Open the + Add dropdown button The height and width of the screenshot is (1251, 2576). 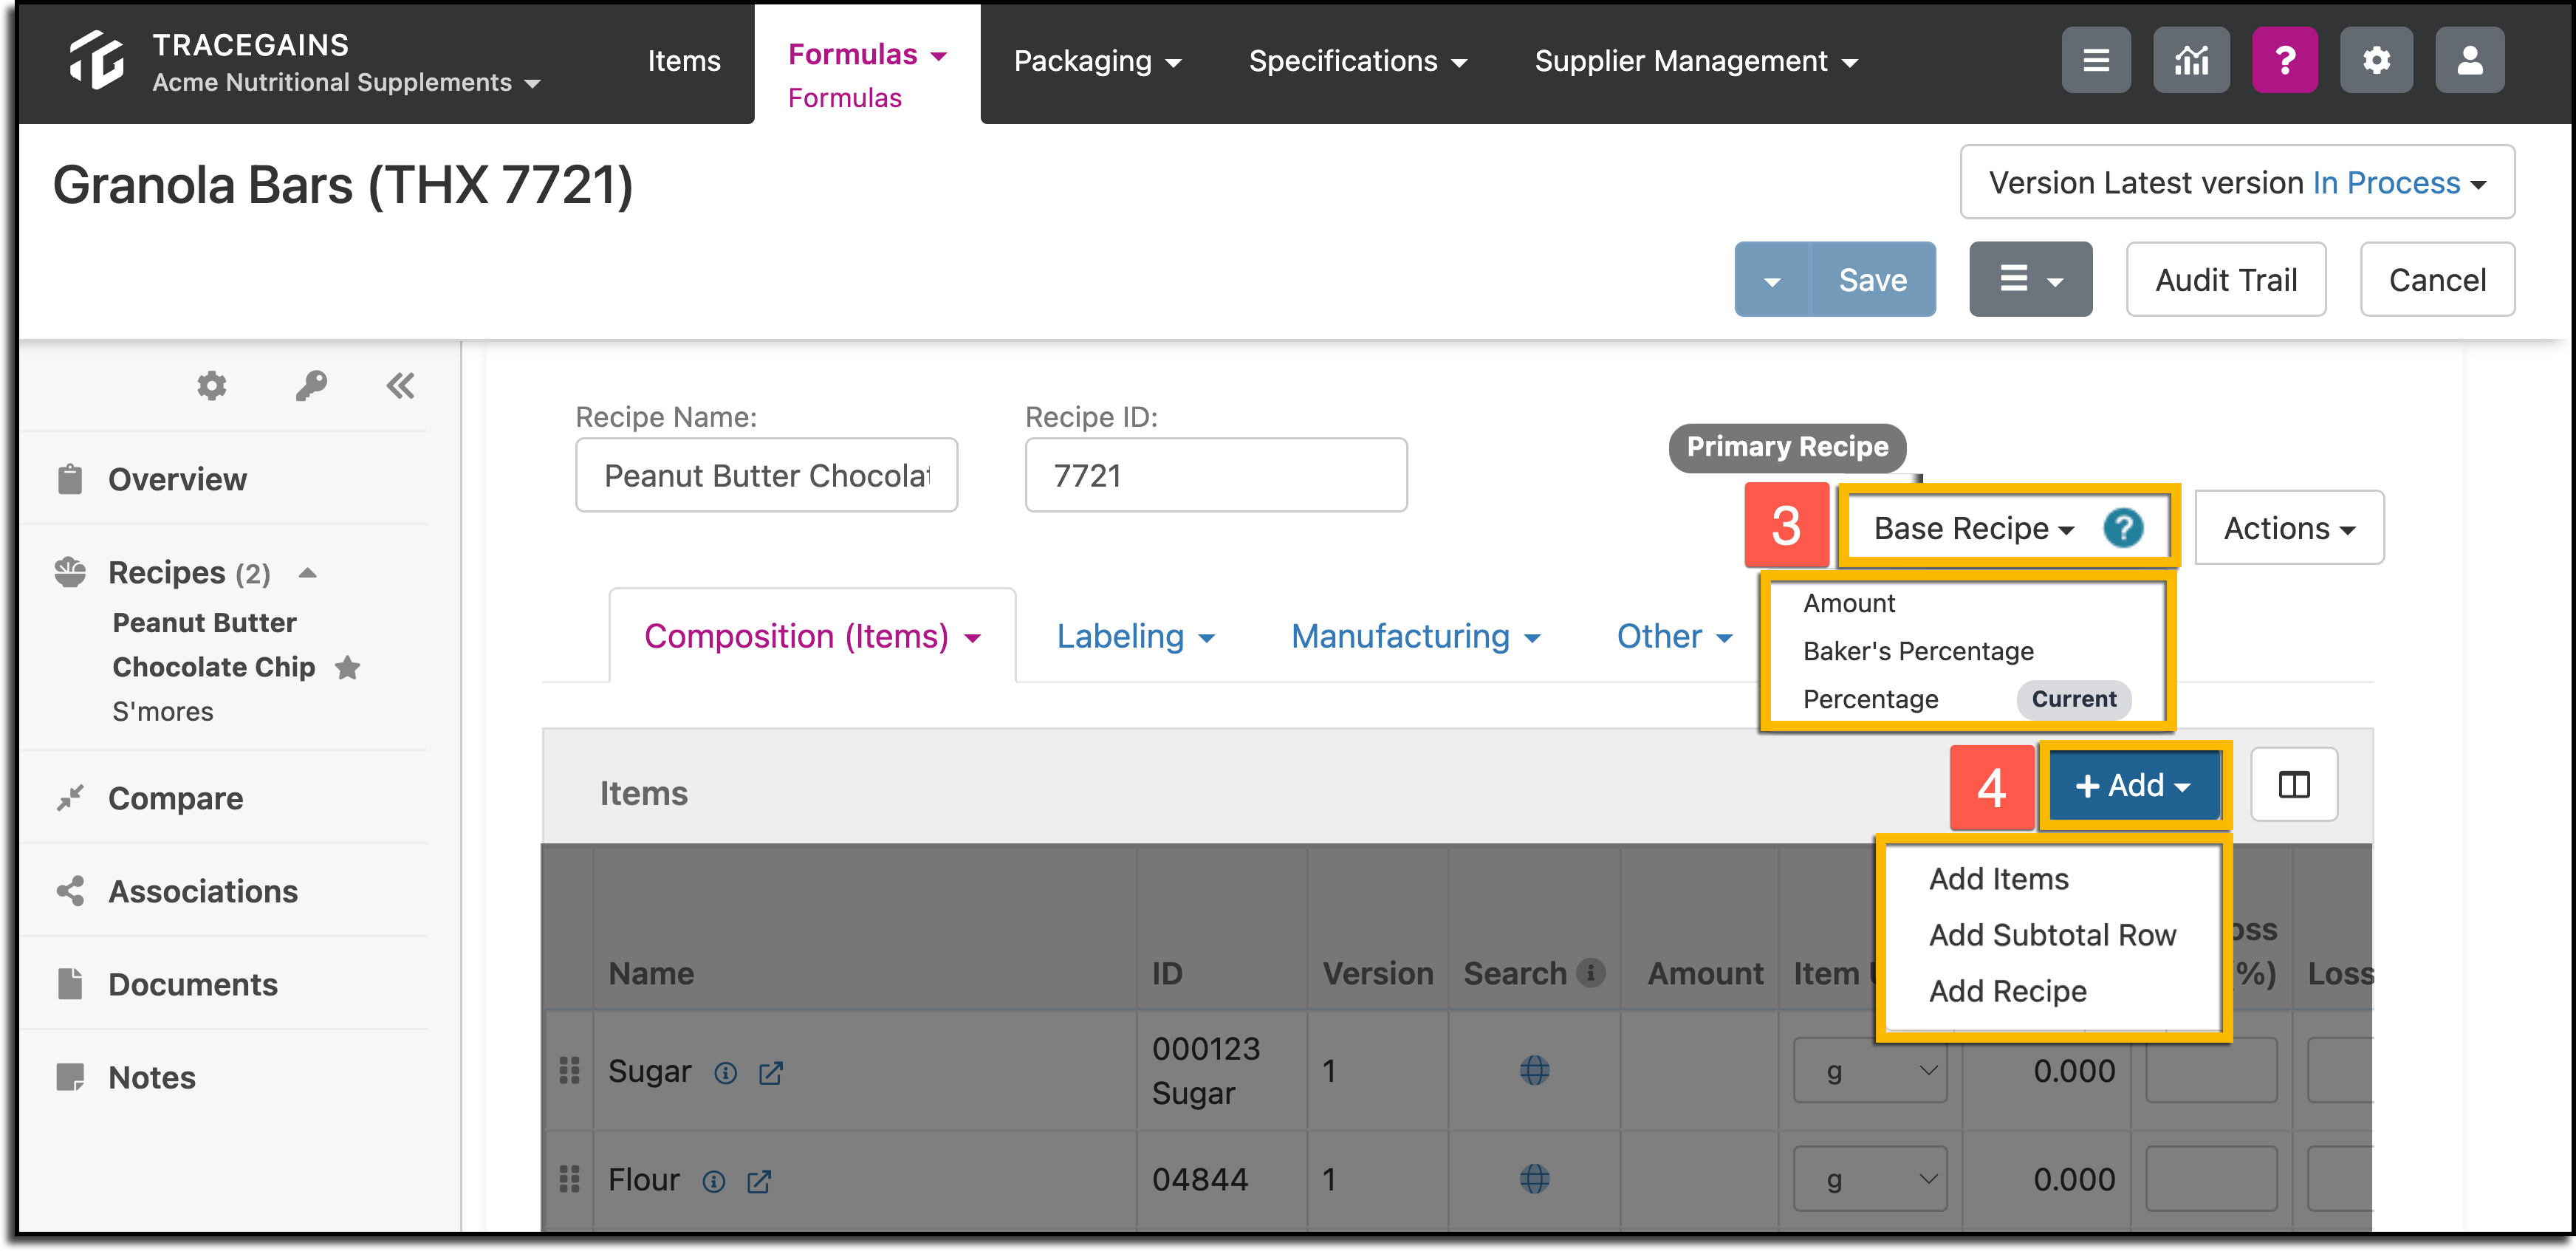(x=2133, y=785)
